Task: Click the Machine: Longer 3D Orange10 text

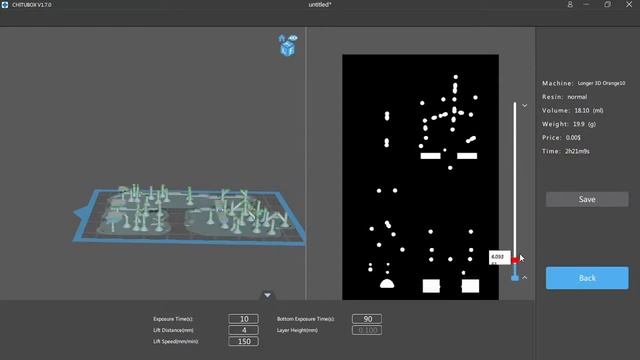Action: [583, 83]
